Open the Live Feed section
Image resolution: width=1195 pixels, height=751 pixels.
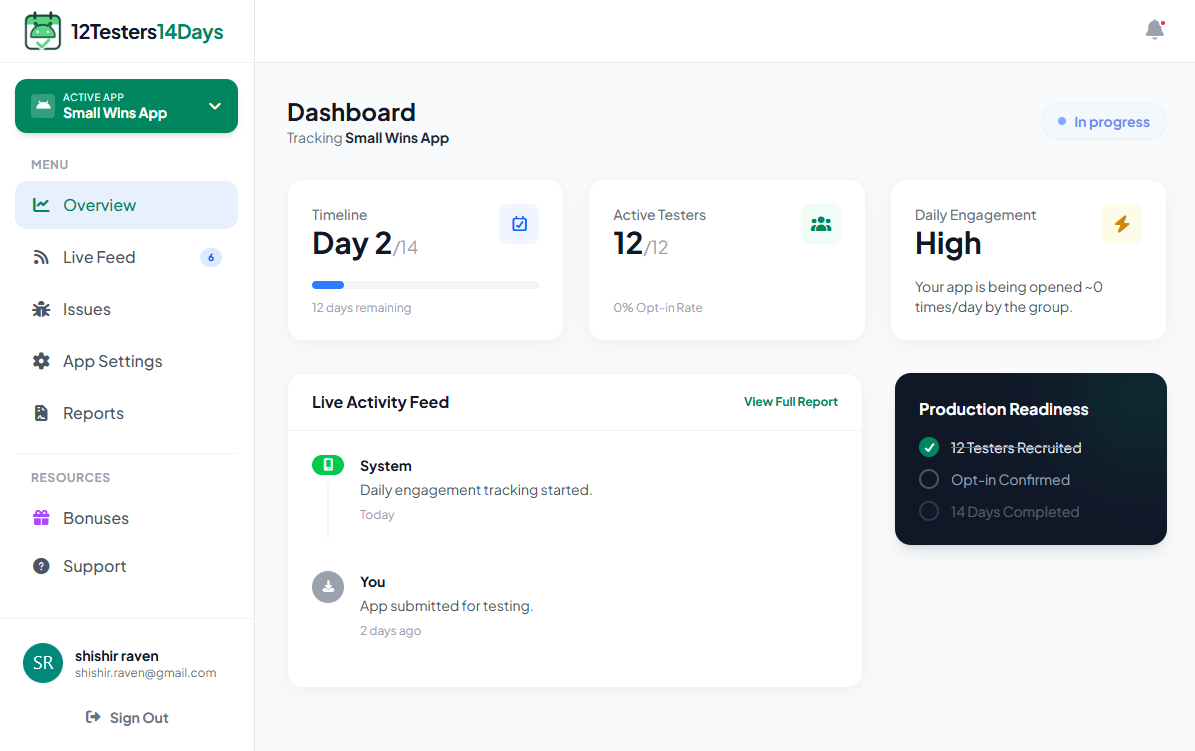98,257
